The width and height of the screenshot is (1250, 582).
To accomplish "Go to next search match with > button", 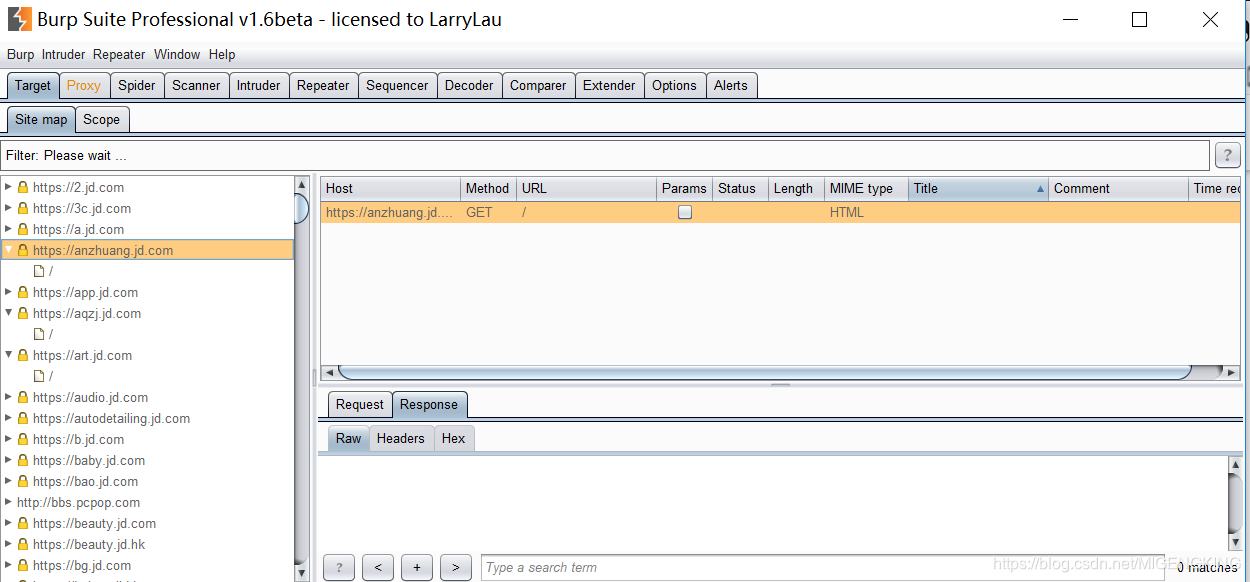I will tap(456, 567).
